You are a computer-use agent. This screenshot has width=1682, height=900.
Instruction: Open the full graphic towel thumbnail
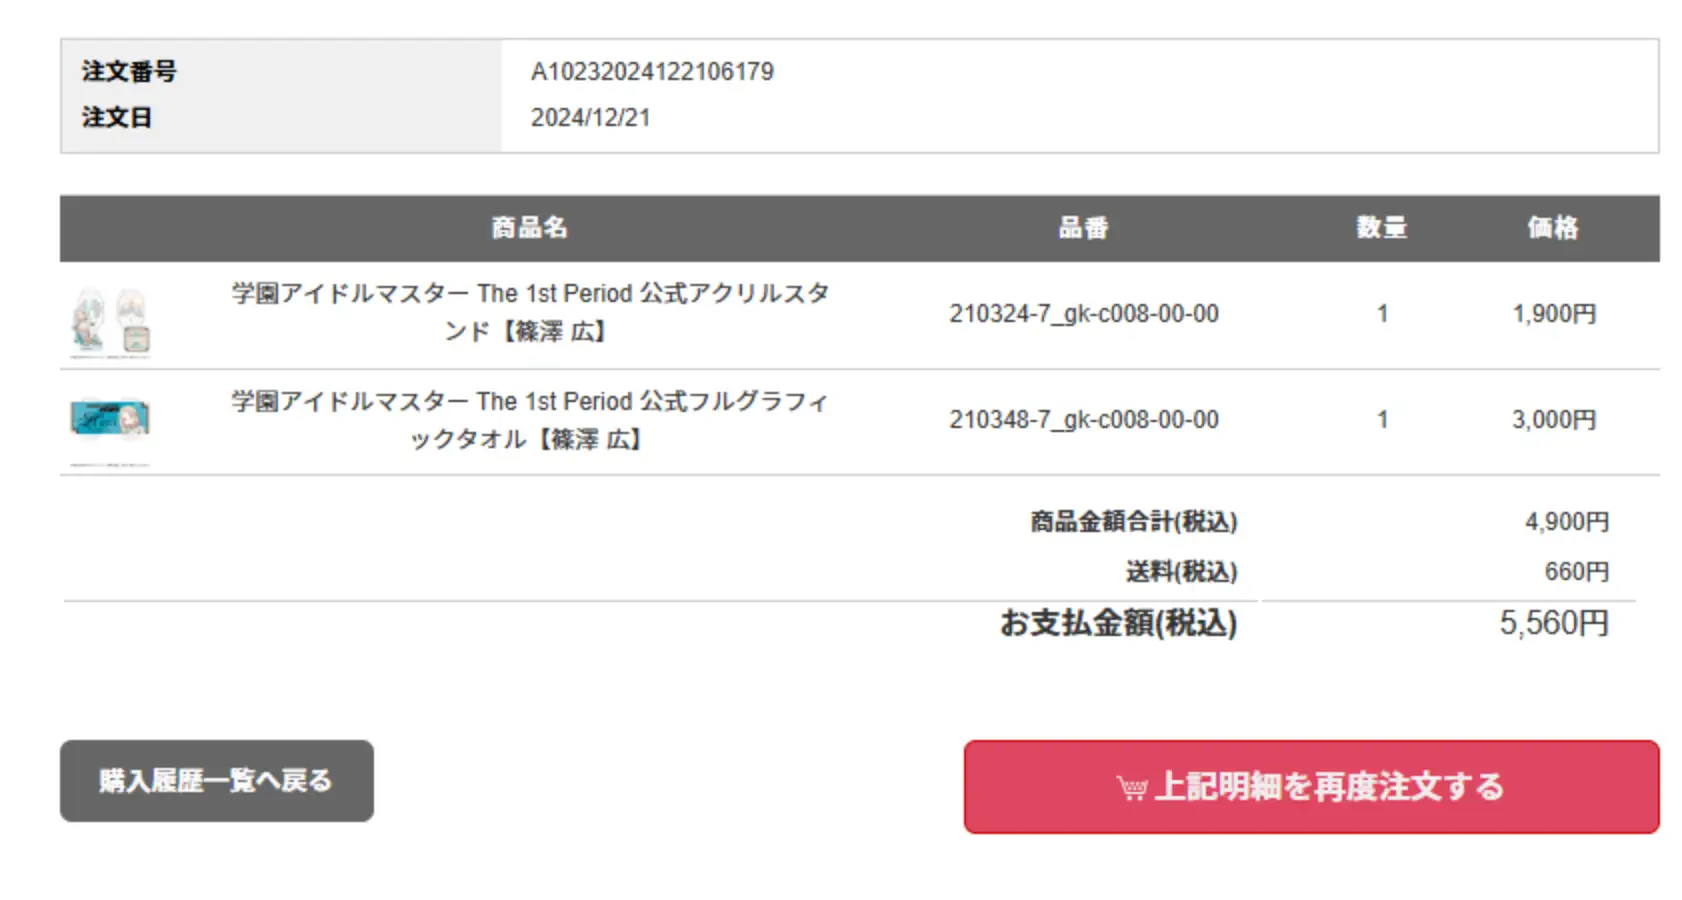(x=110, y=419)
